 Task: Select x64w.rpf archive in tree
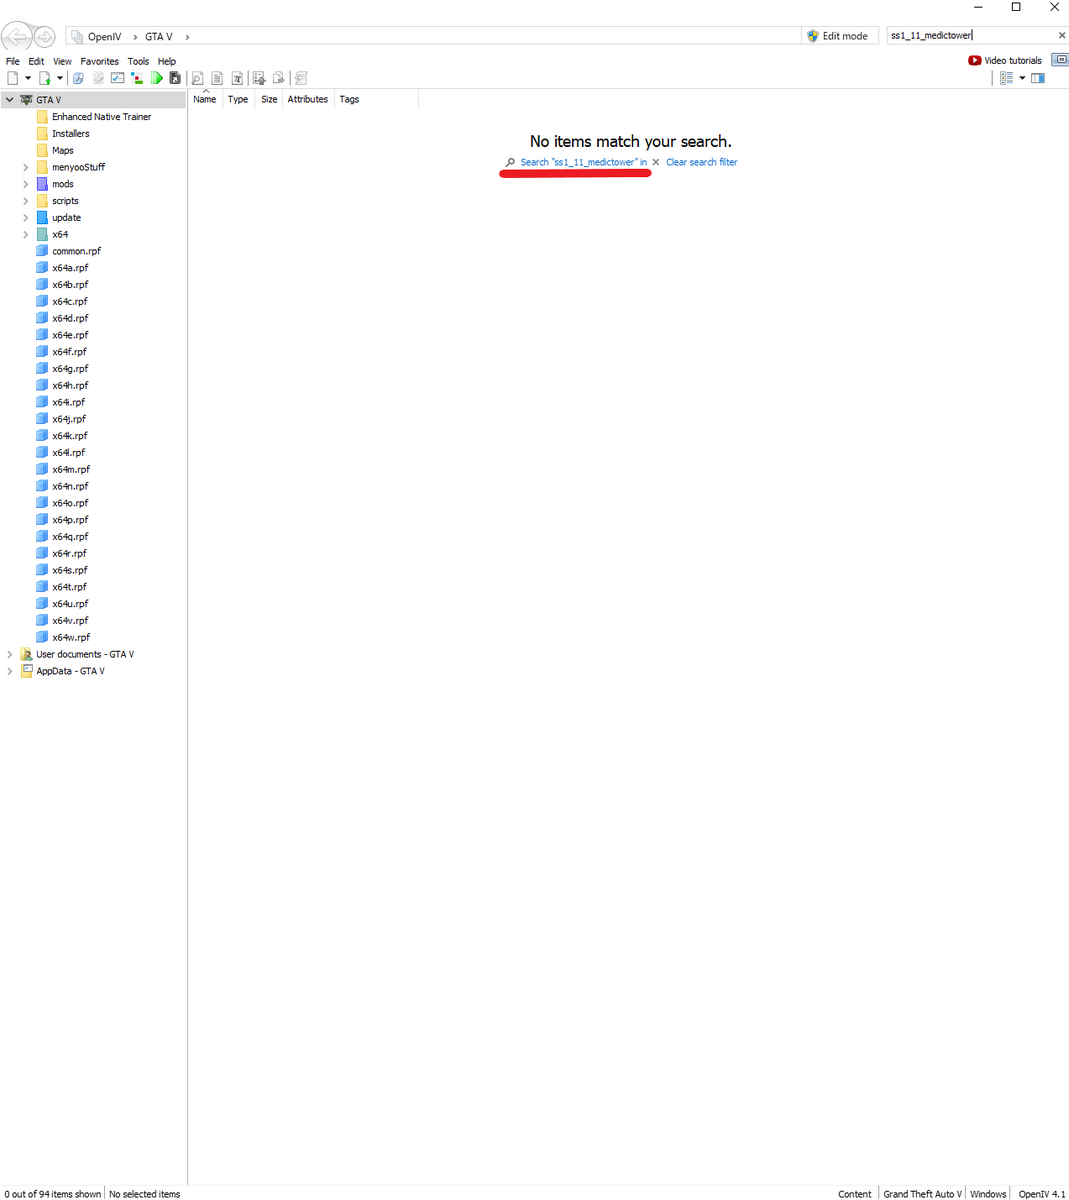[71, 637]
